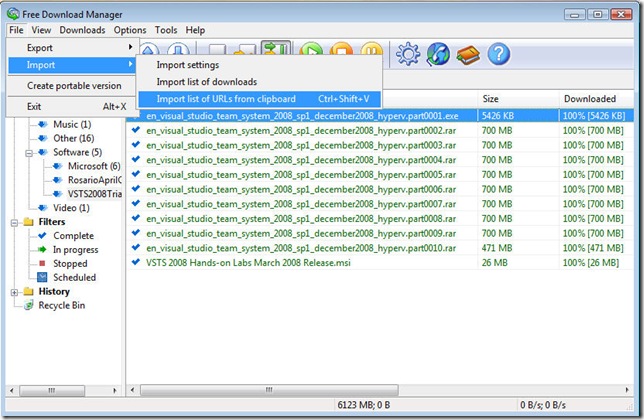Screen dimensions: 644x420
Task: Expand the History tree node
Action: [x=14, y=293]
